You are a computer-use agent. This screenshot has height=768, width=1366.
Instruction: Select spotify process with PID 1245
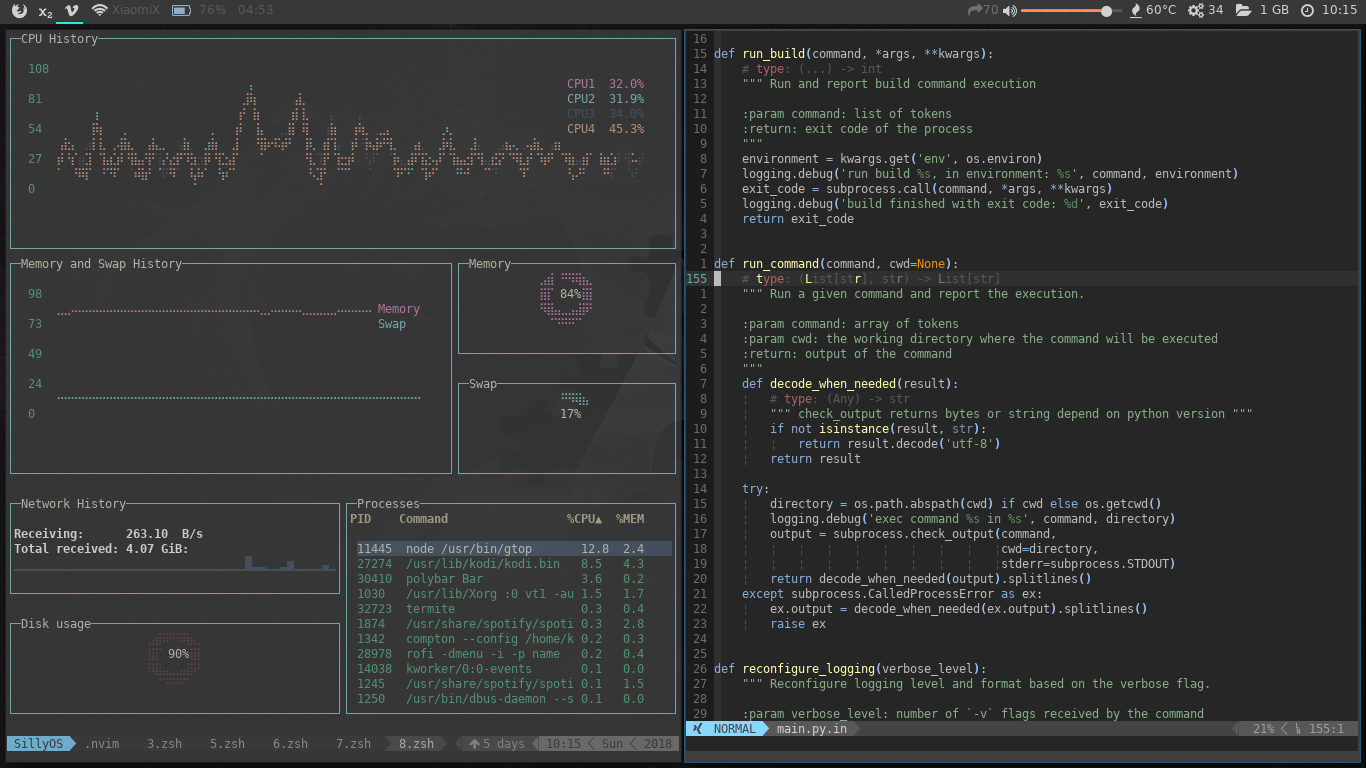(x=514, y=684)
